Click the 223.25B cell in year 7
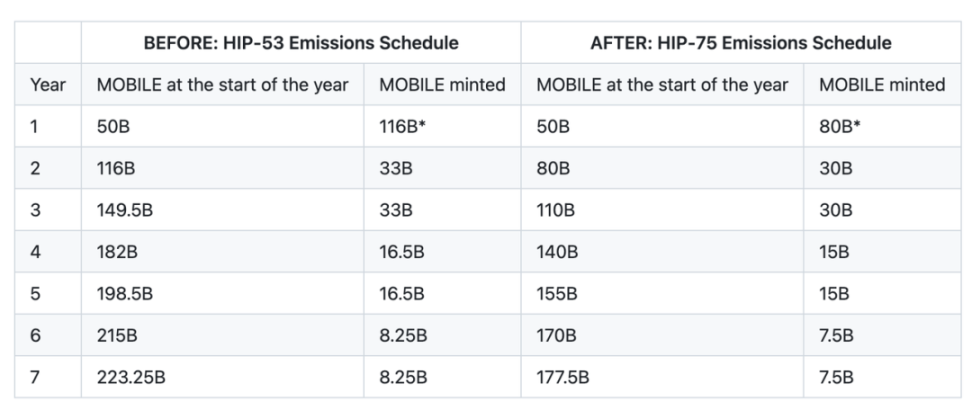This screenshot has height=410, width=972. [223, 377]
